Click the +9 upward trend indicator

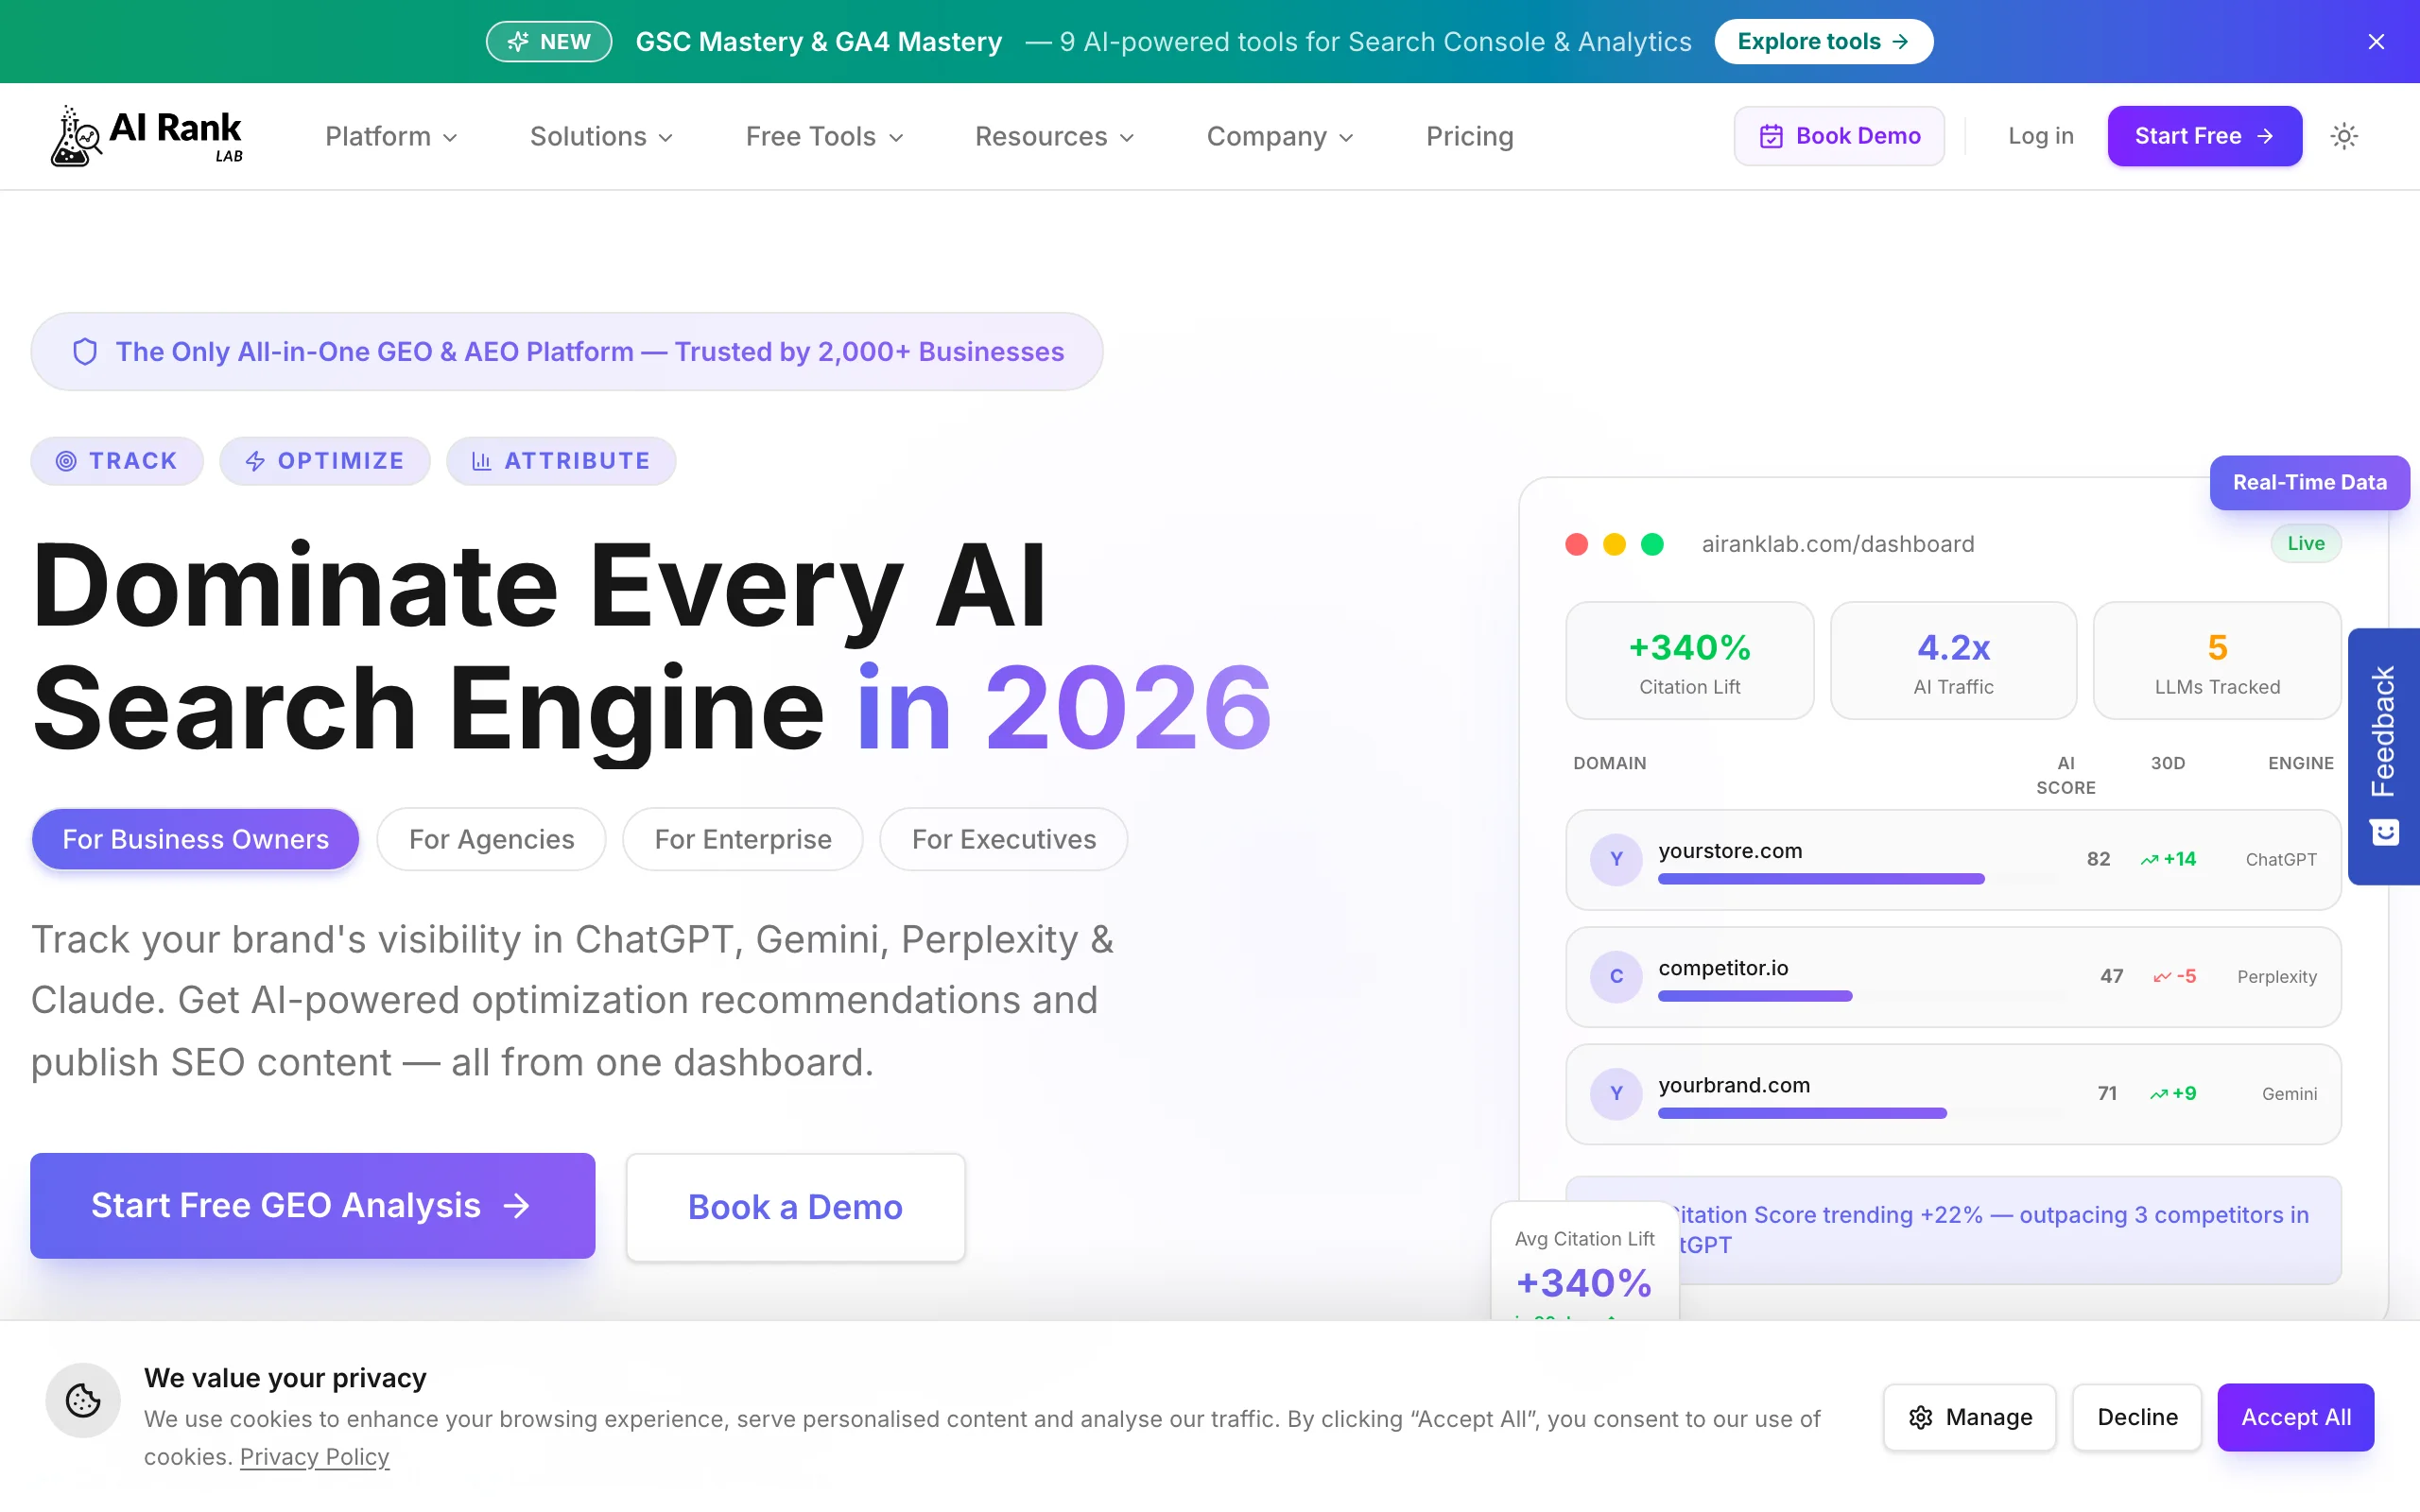2173,1093
